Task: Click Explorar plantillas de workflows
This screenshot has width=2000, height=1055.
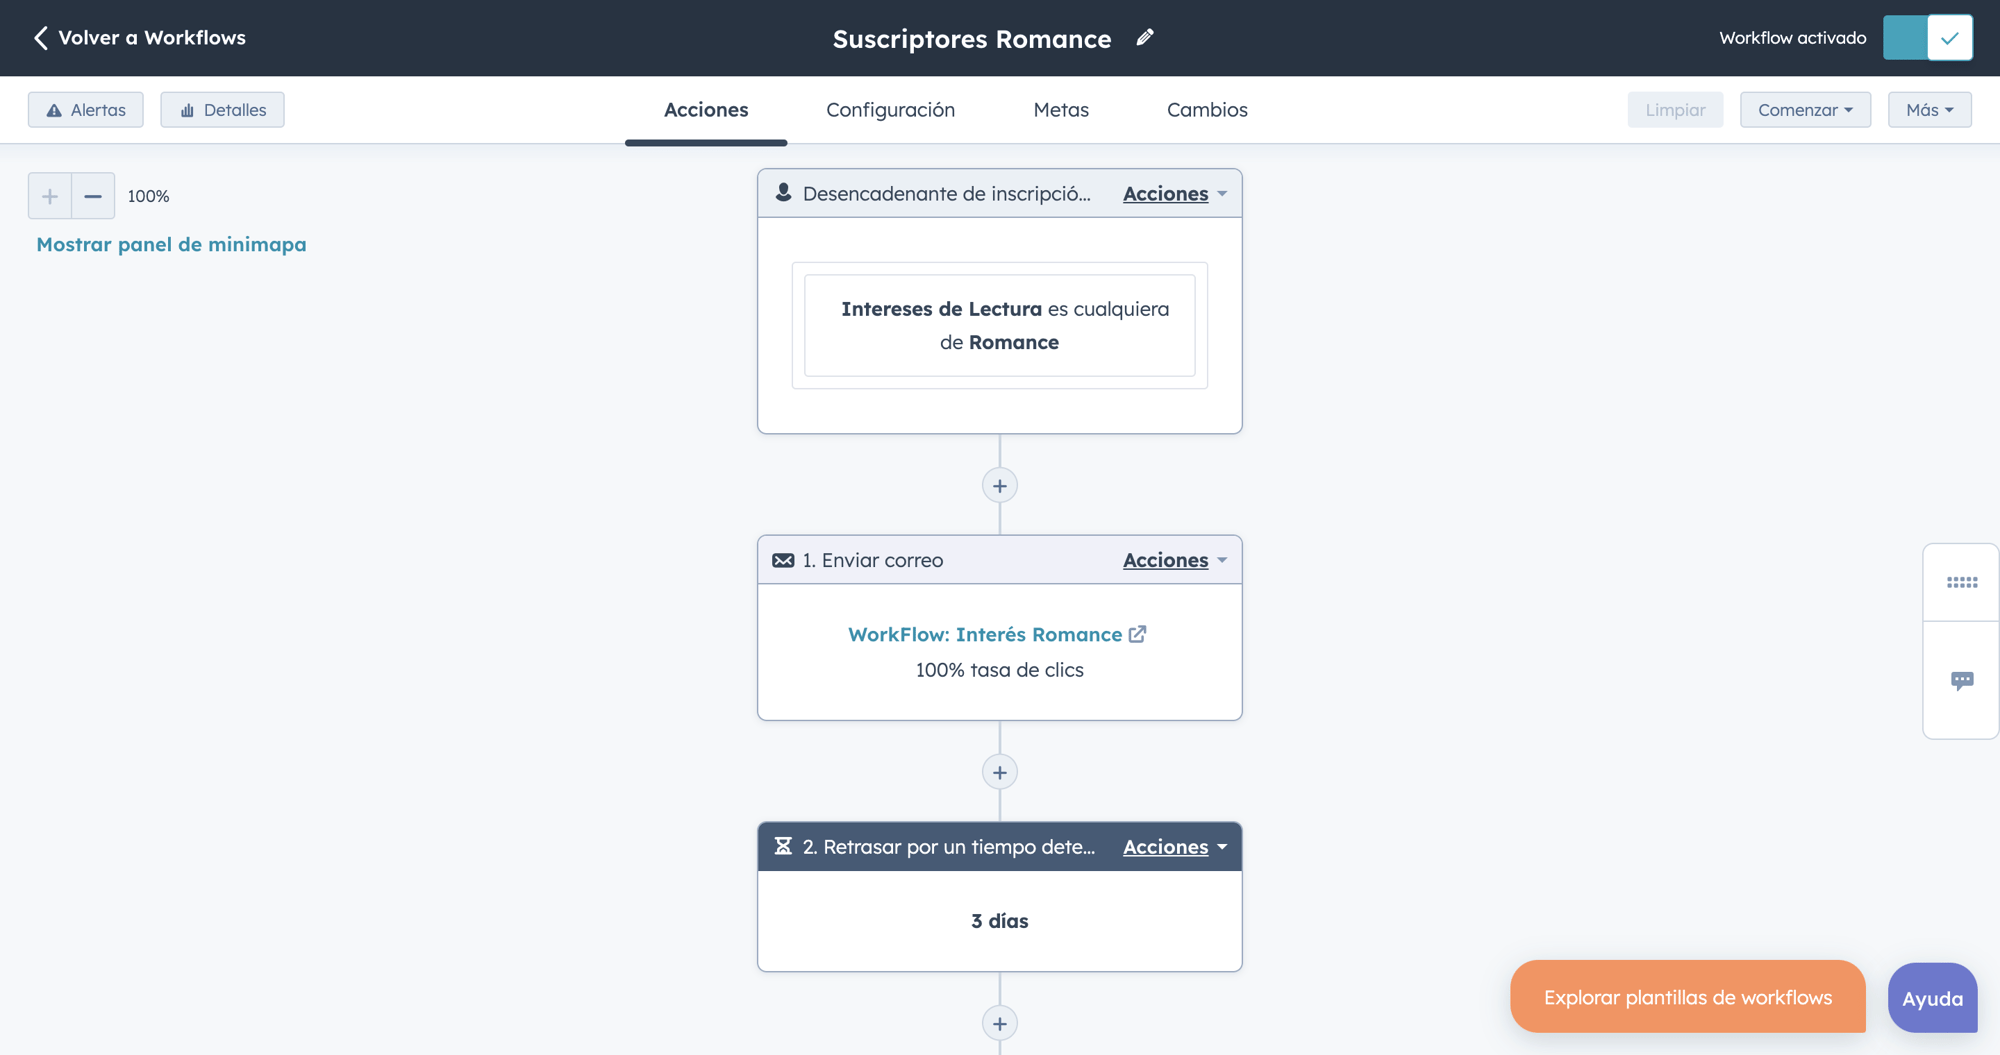Action: 1688,997
